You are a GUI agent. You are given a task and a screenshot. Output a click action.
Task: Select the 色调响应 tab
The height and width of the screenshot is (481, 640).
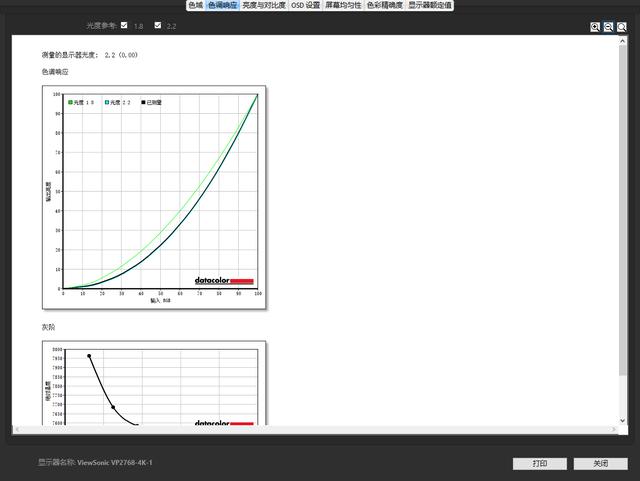tap(222, 5)
